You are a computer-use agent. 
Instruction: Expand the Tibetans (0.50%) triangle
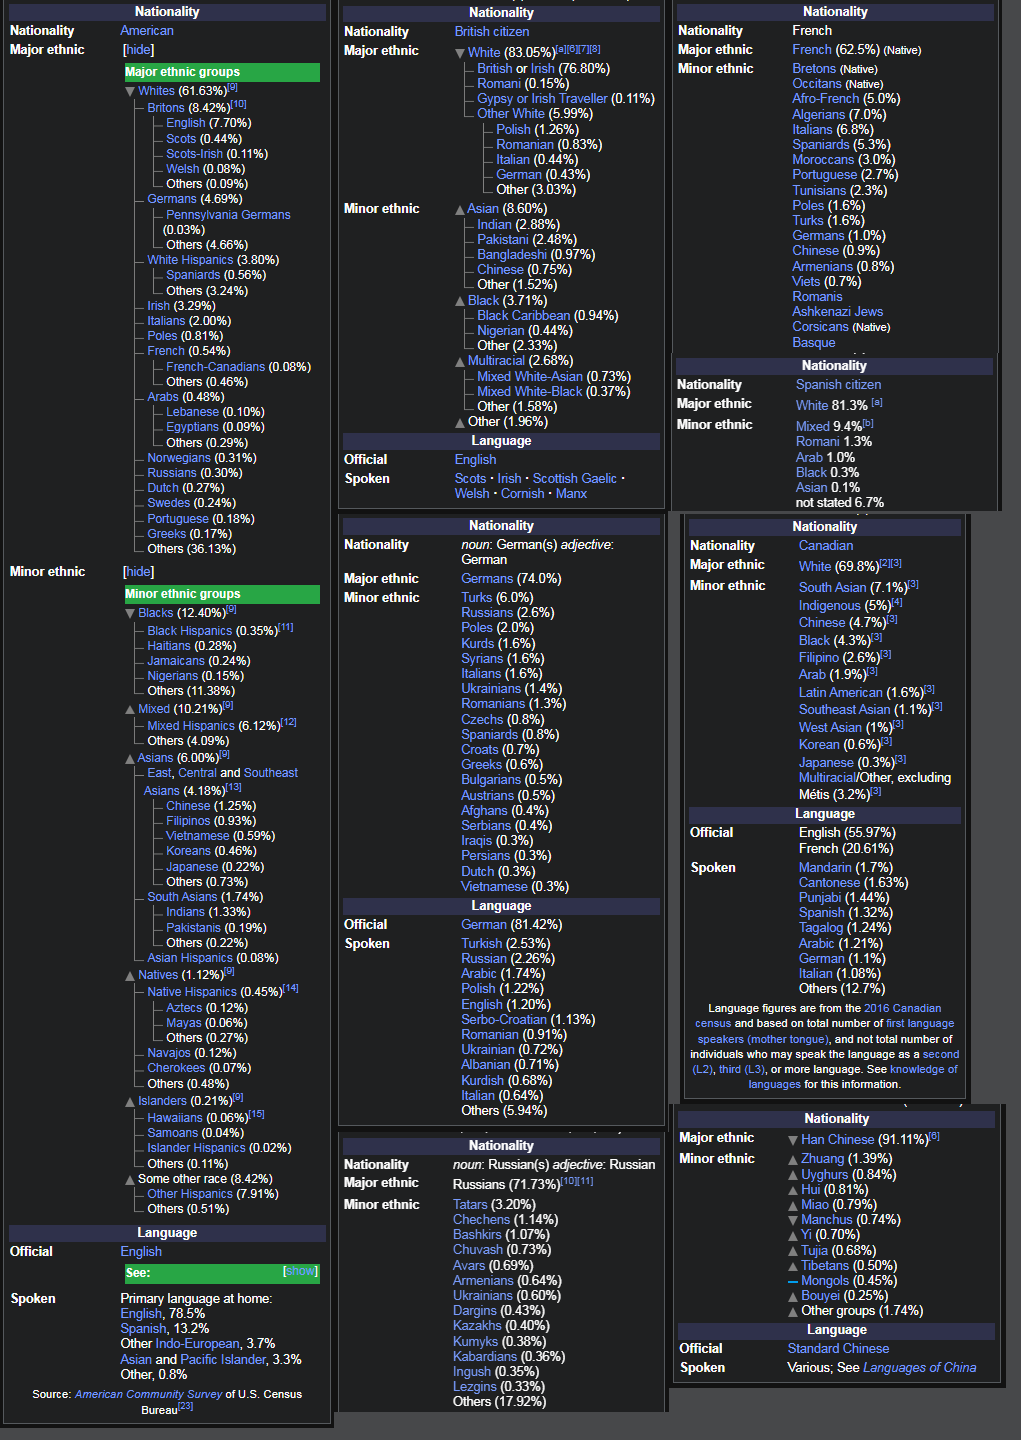793,1266
